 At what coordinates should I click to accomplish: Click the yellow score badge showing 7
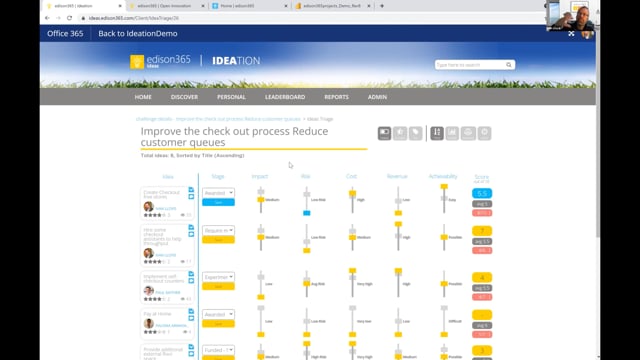click(x=482, y=231)
